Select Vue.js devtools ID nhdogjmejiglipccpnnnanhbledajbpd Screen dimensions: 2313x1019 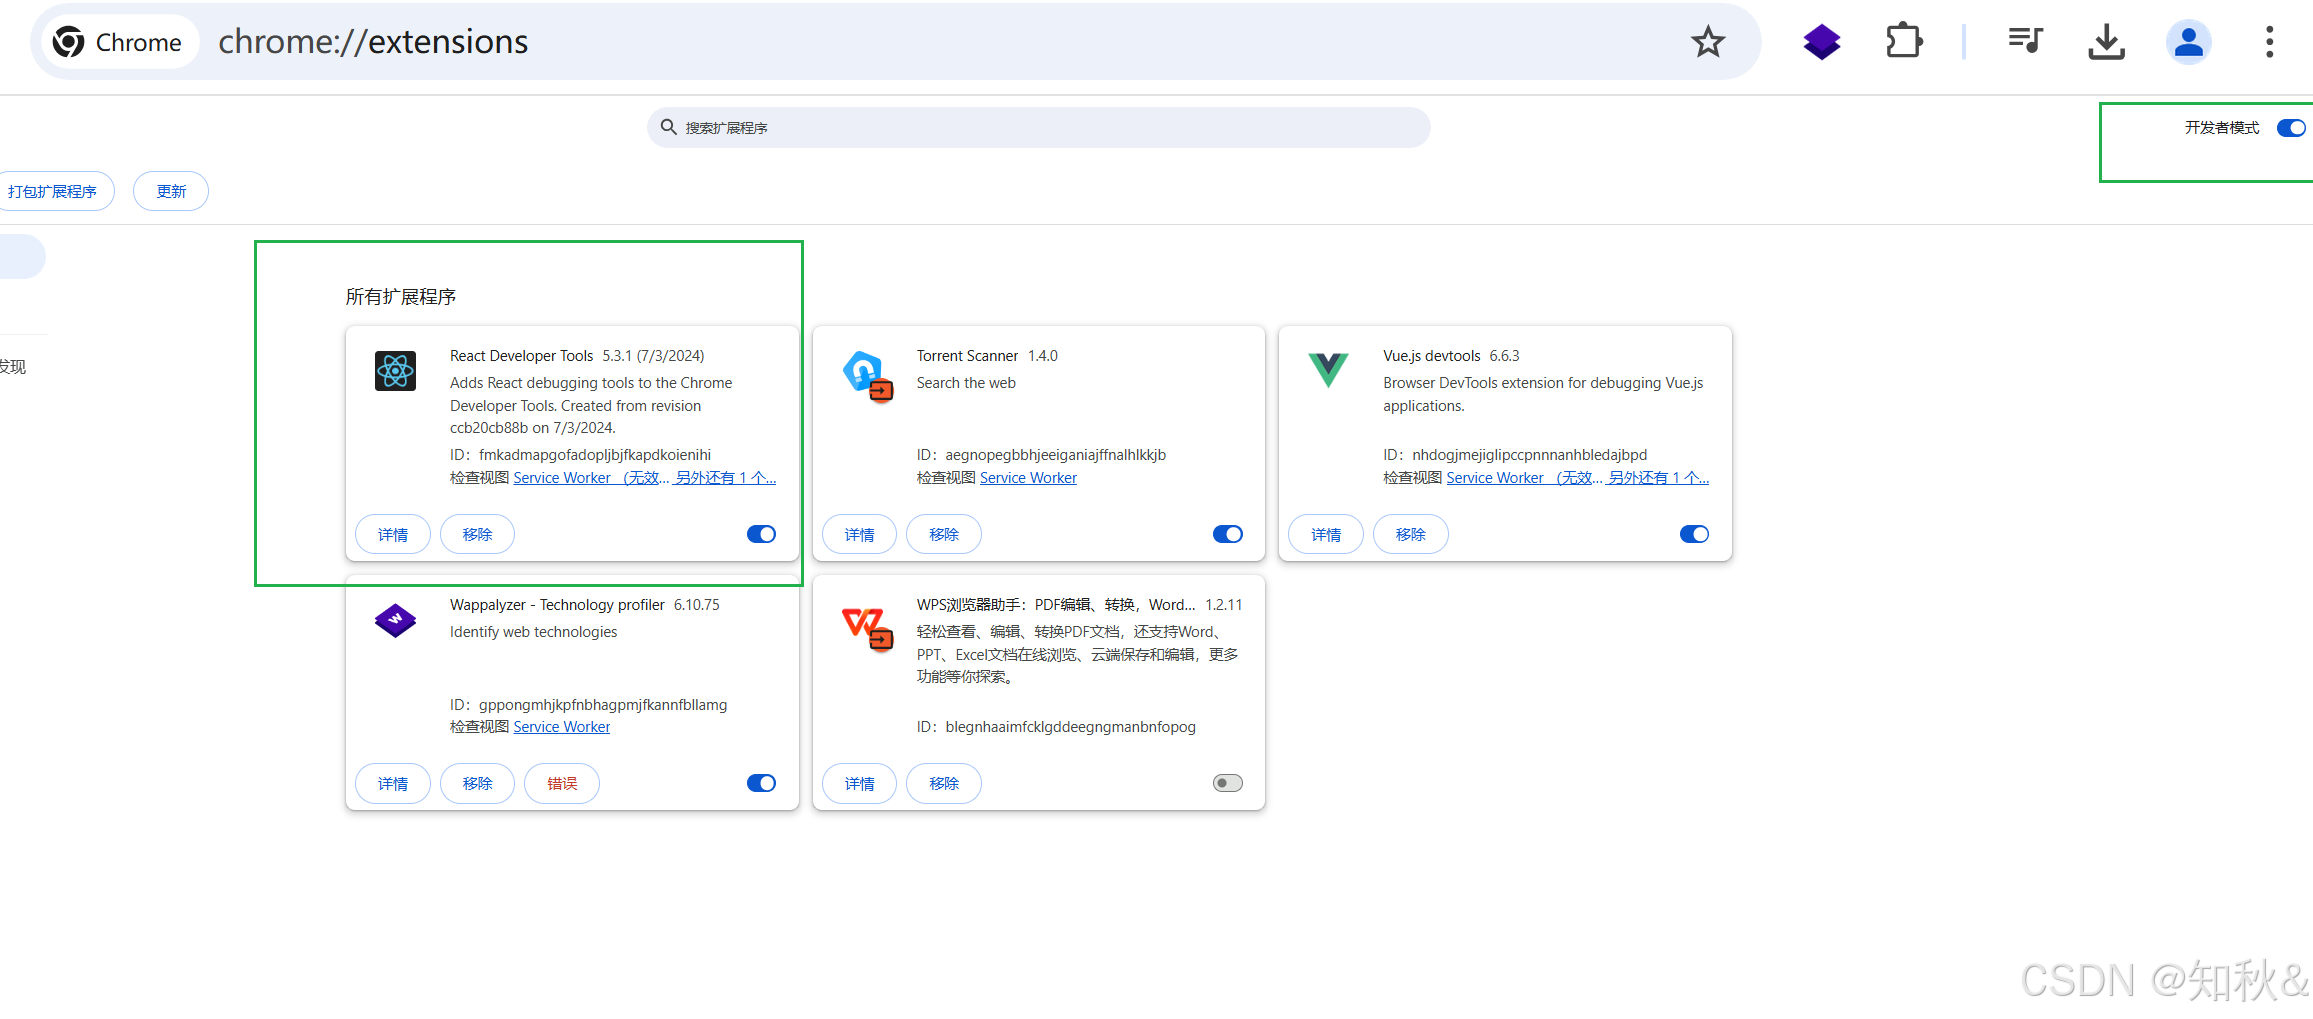pyautogui.click(x=1529, y=455)
